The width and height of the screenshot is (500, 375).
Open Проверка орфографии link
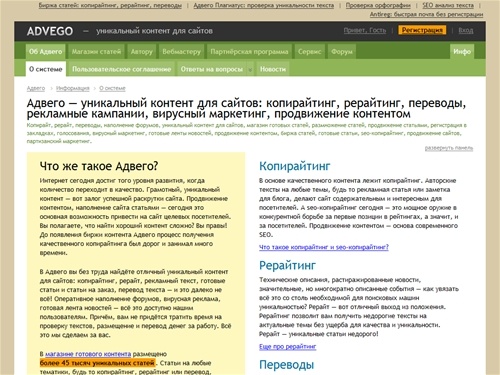tap(378, 5)
